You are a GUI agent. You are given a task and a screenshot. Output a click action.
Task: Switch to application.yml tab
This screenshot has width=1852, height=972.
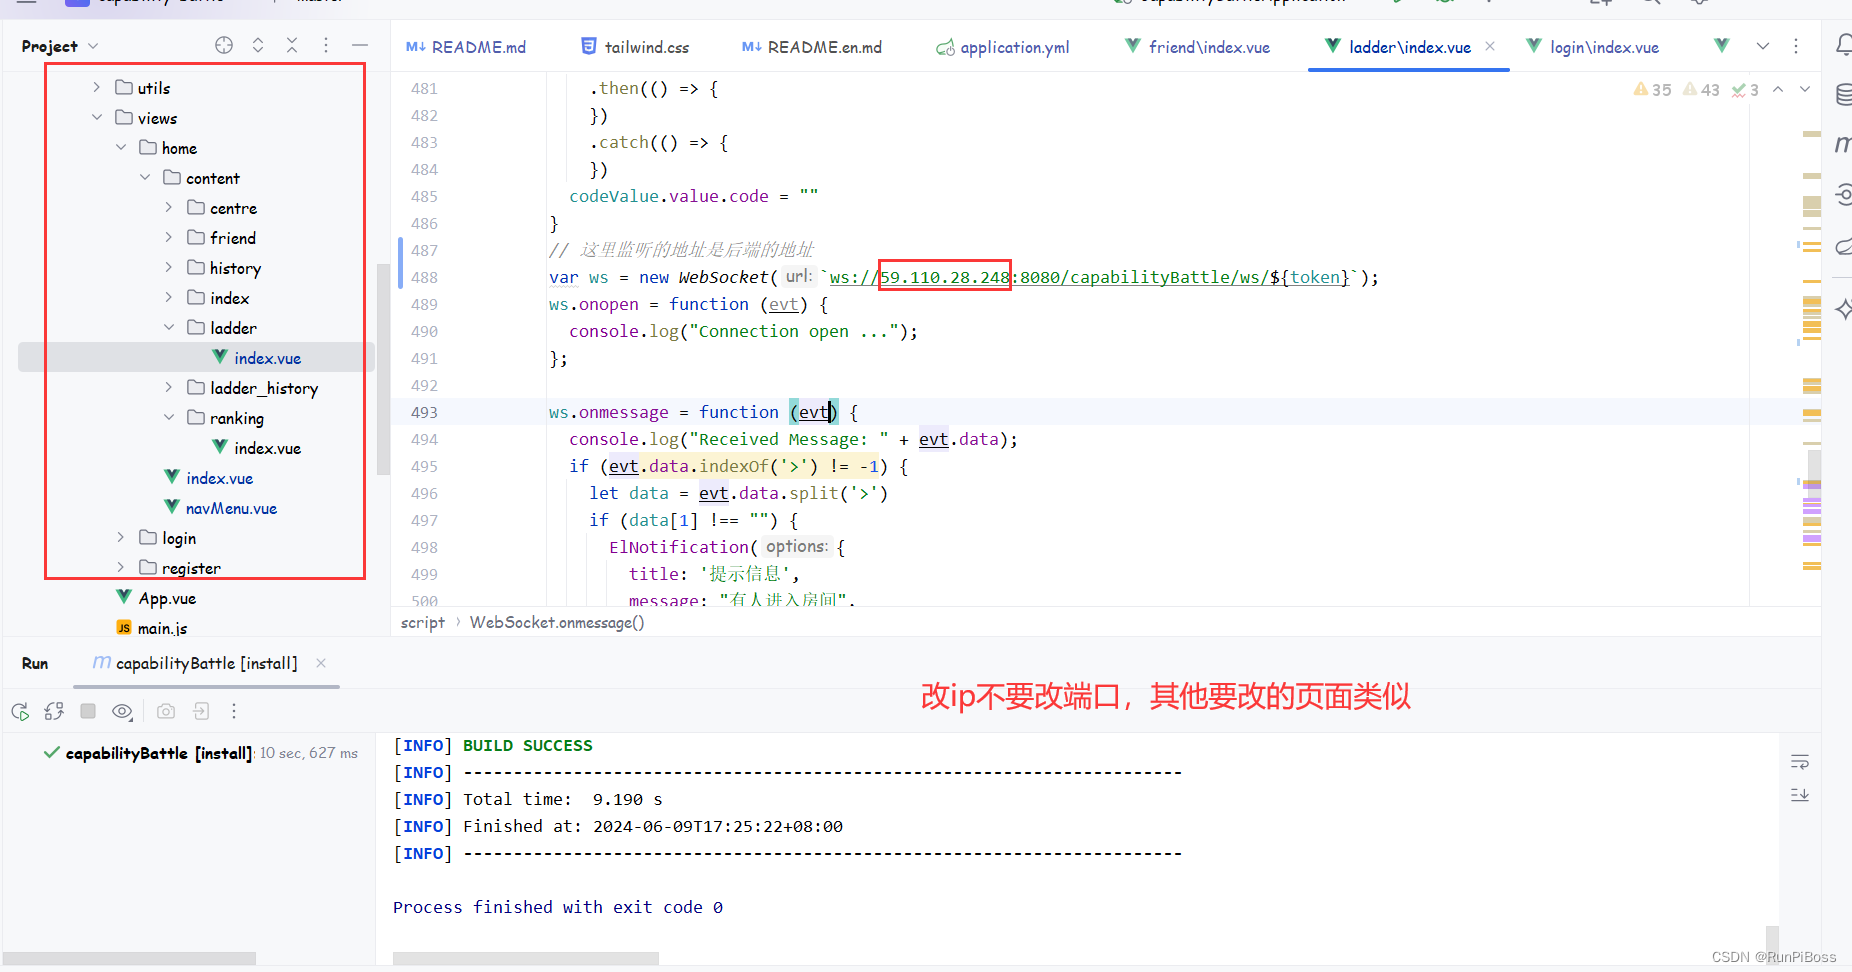coord(1003,47)
